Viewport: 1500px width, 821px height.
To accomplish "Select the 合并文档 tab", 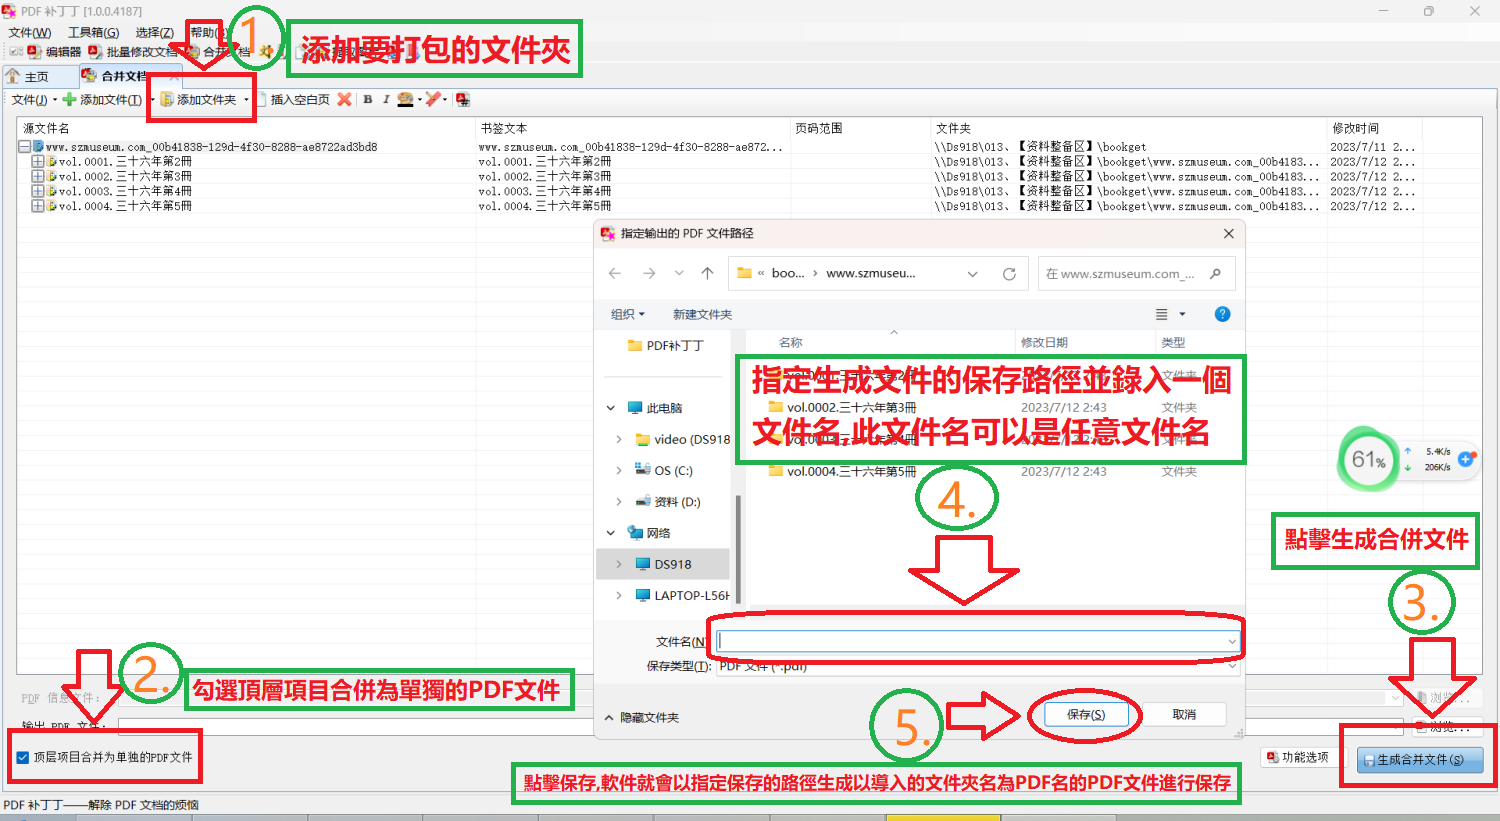I will coord(124,76).
